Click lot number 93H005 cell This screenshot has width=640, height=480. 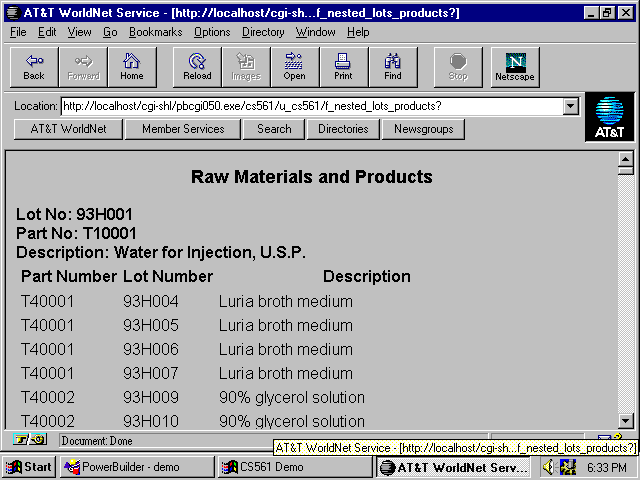[151, 326]
